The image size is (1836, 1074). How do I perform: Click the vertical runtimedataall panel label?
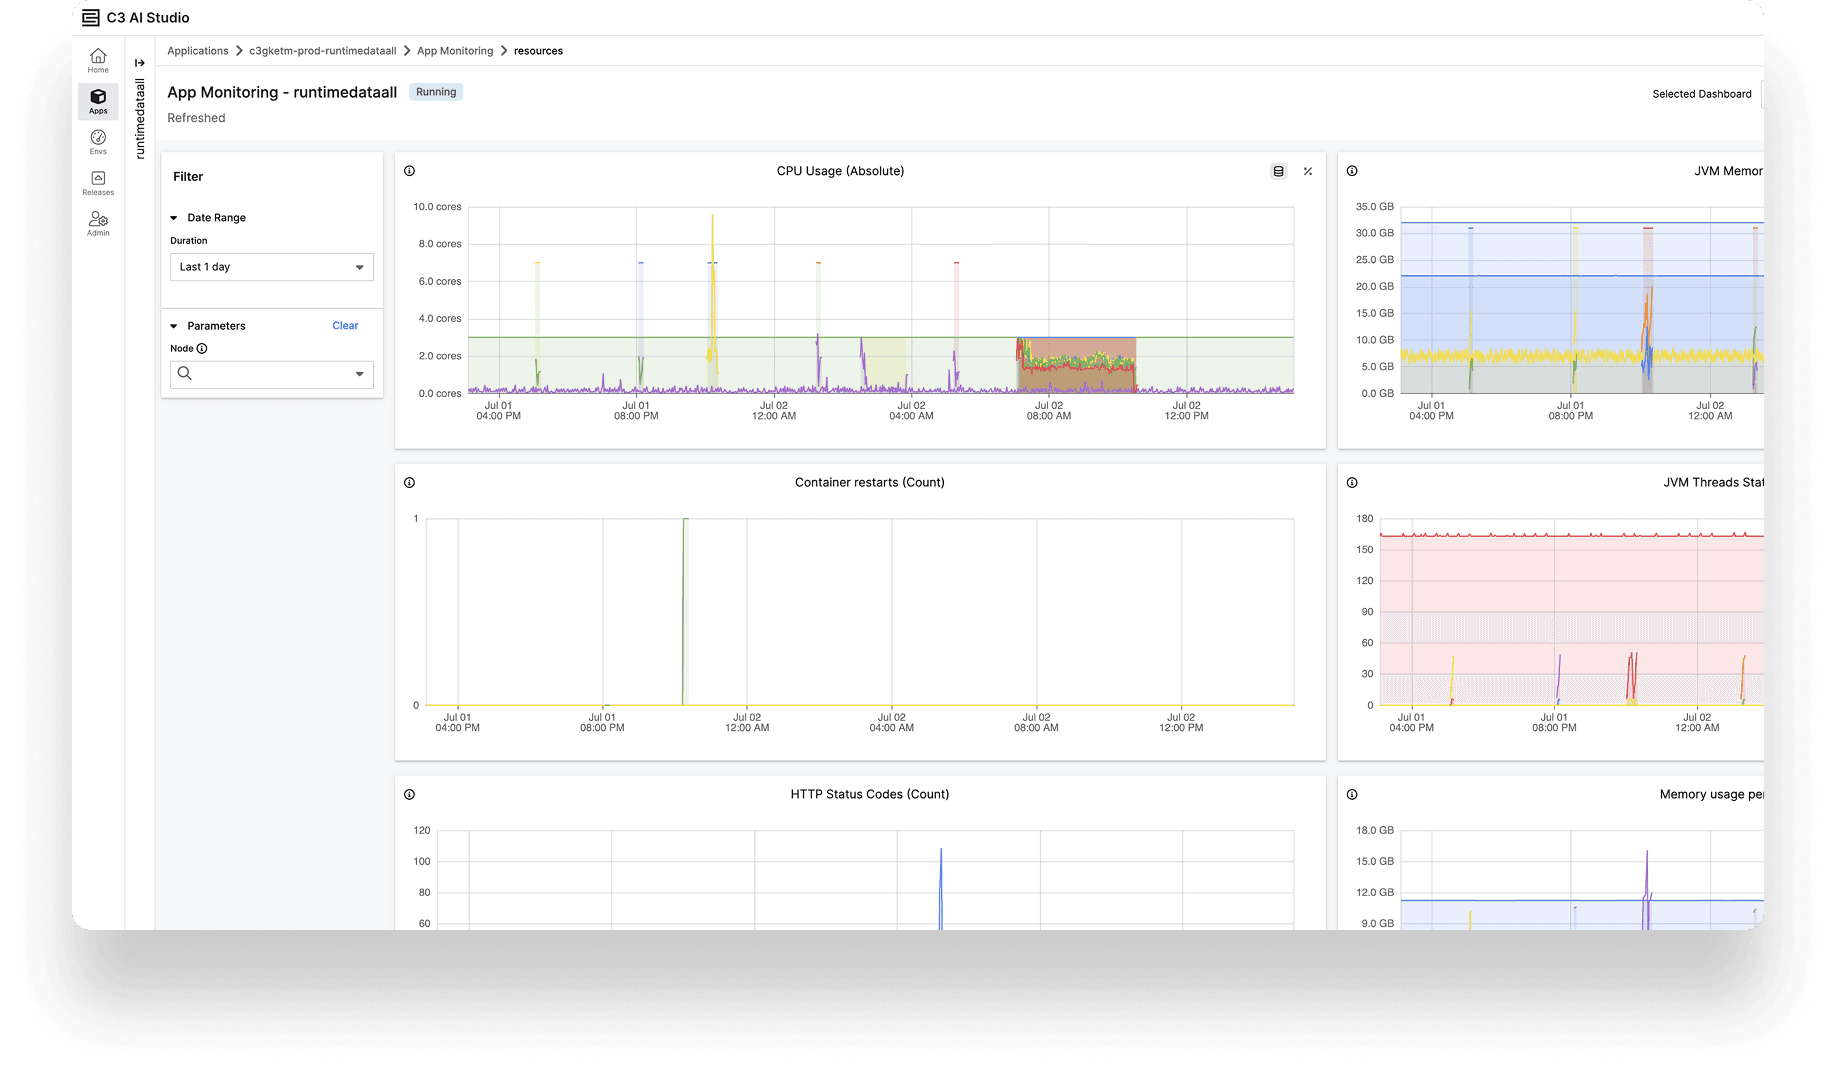pyautogui.click(x=140, y=119)
